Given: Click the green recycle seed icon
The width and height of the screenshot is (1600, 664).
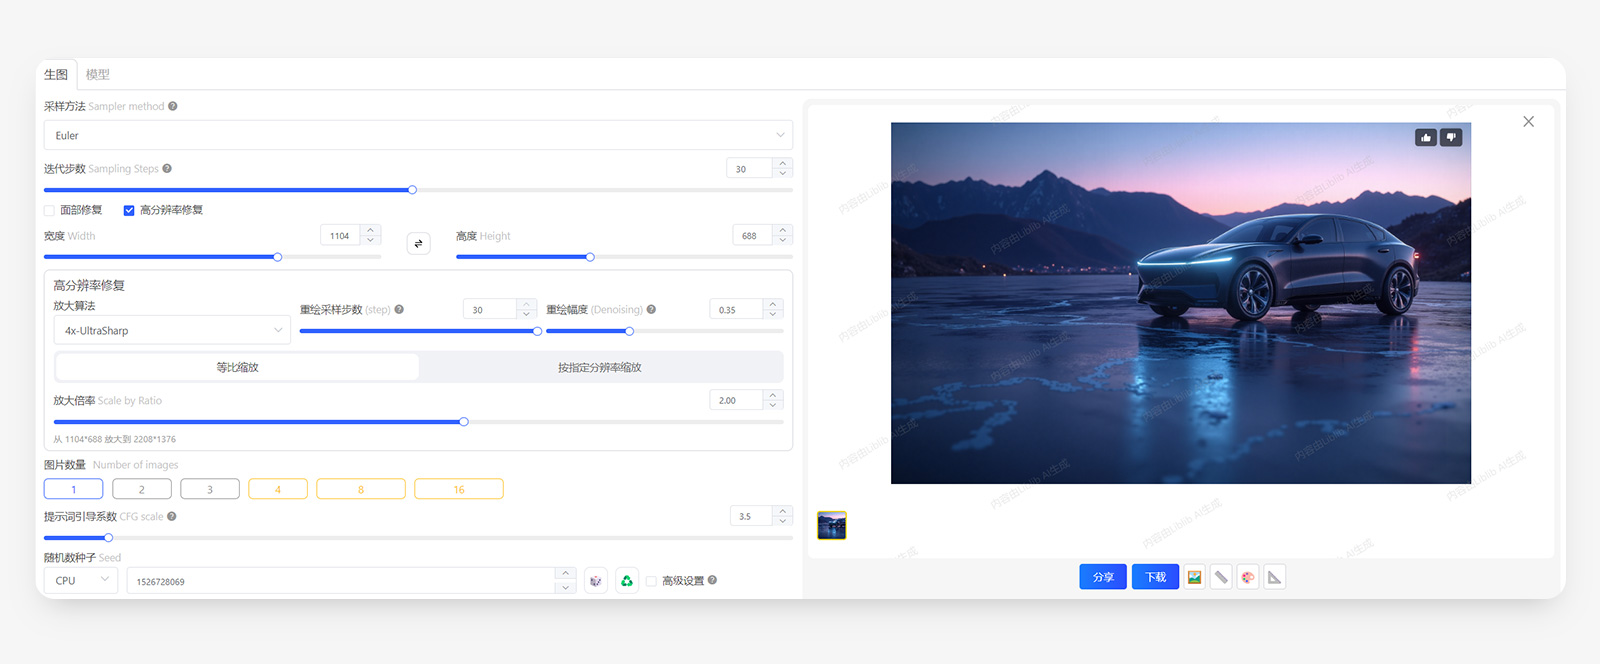Looking at the screenshot, I should click(627, 581).
